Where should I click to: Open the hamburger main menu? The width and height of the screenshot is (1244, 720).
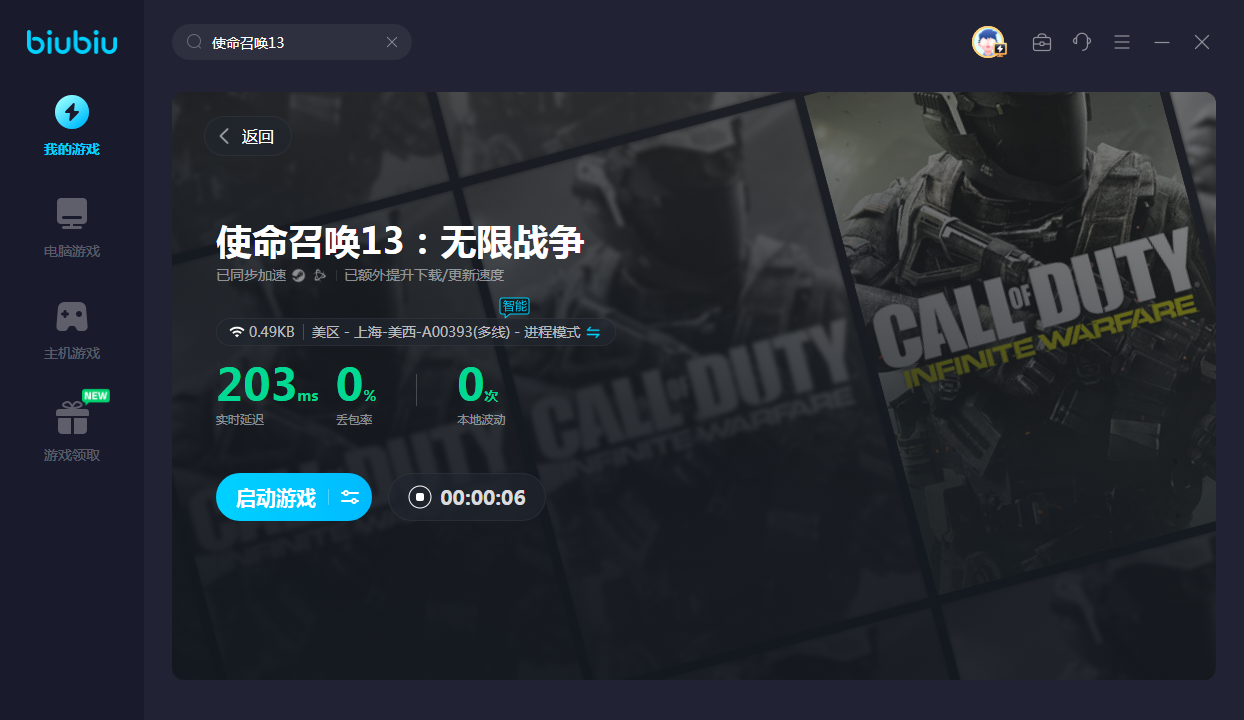pos(1122,42)
